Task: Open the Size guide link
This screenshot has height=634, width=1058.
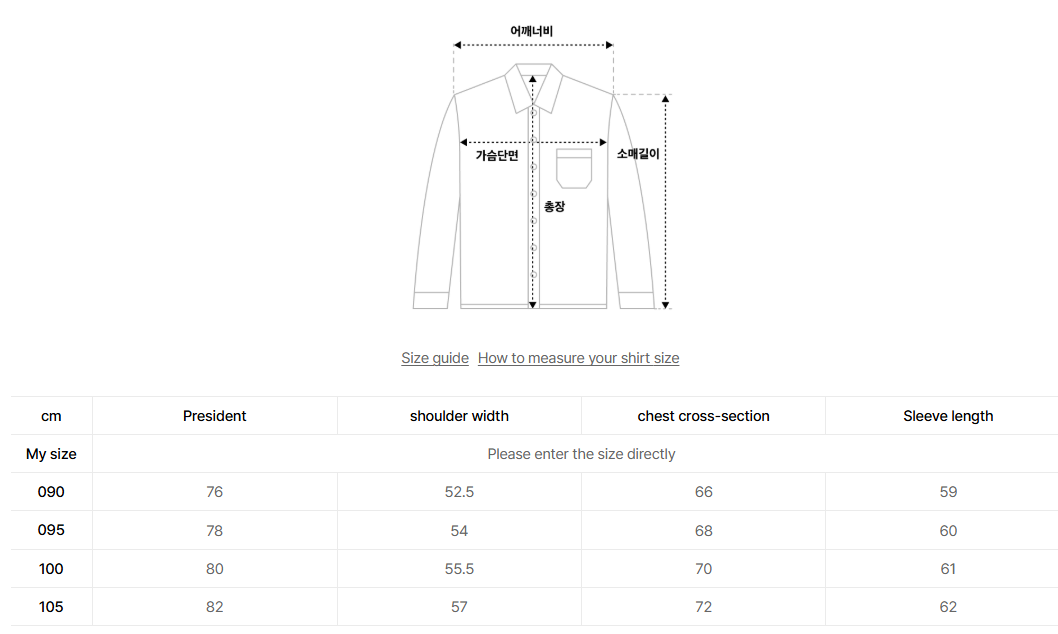Action: [x=435, y=357]
